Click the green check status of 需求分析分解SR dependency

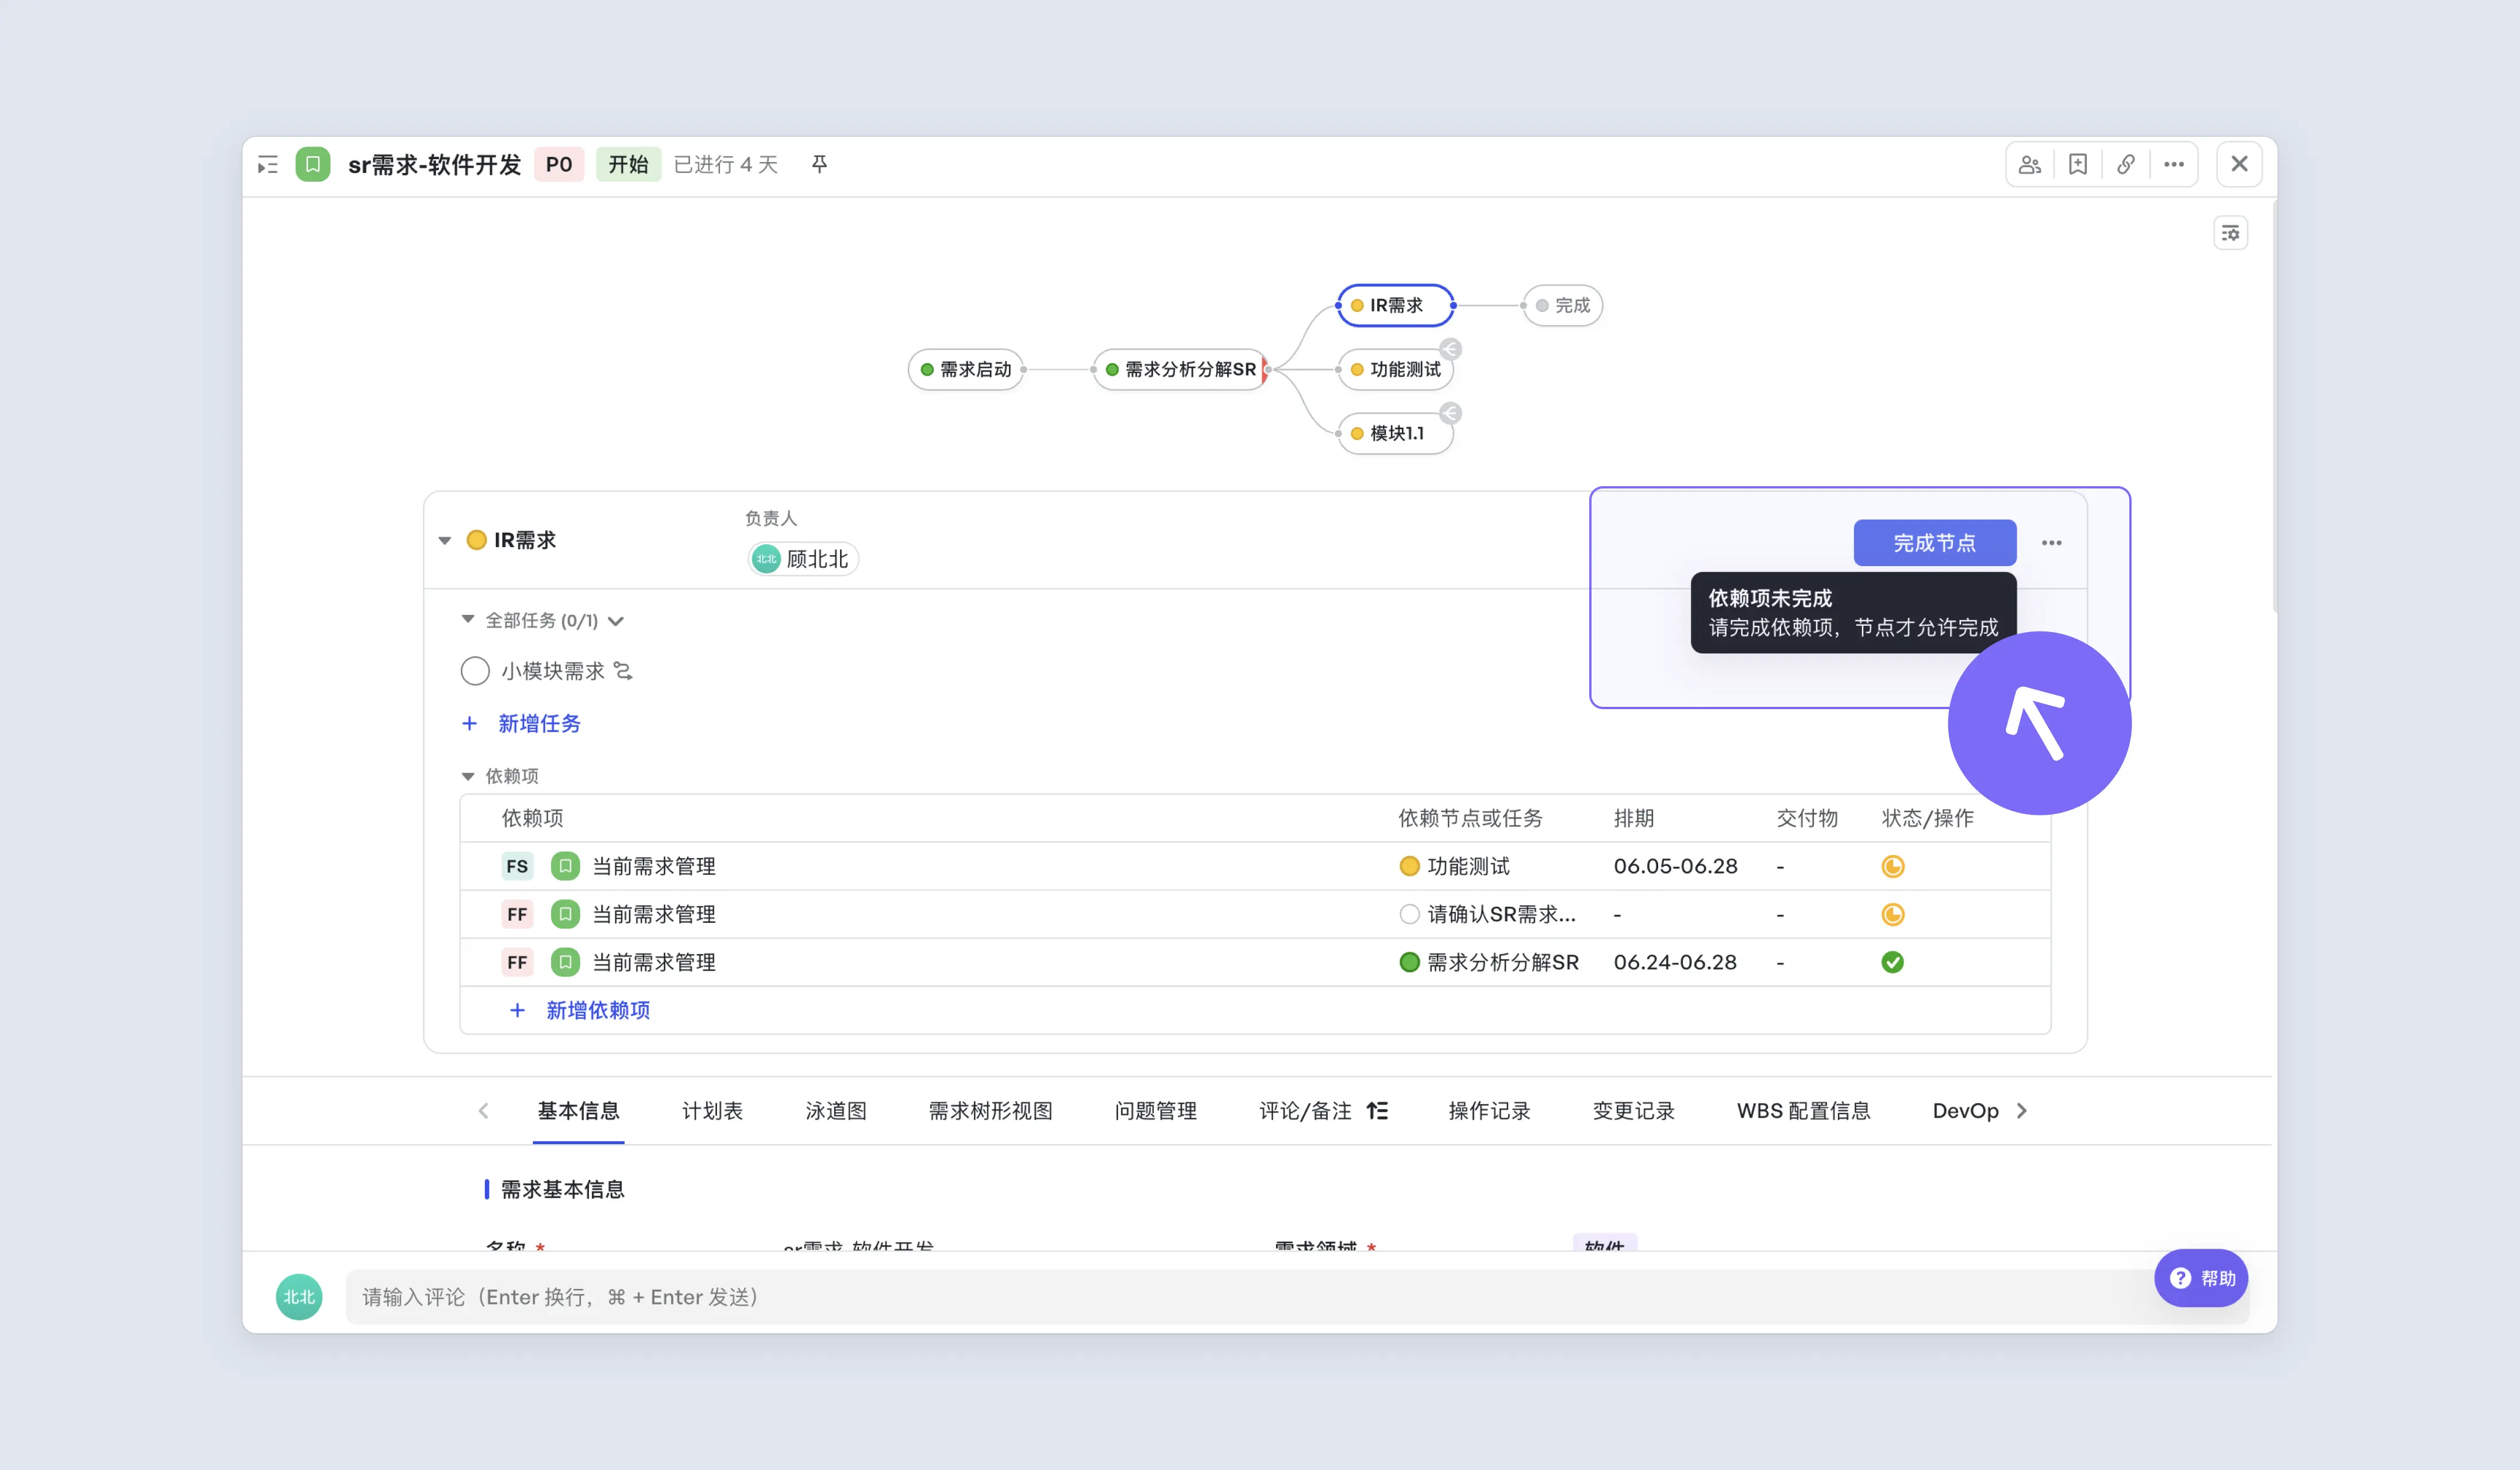(x=1893, y=962)
